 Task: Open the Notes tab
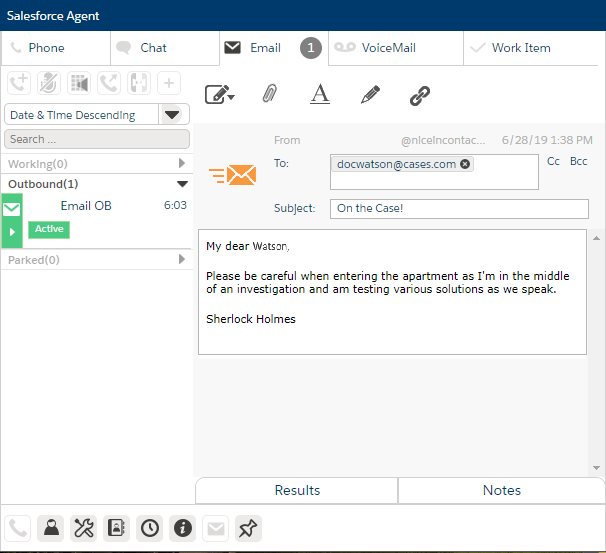pos(501,490)
